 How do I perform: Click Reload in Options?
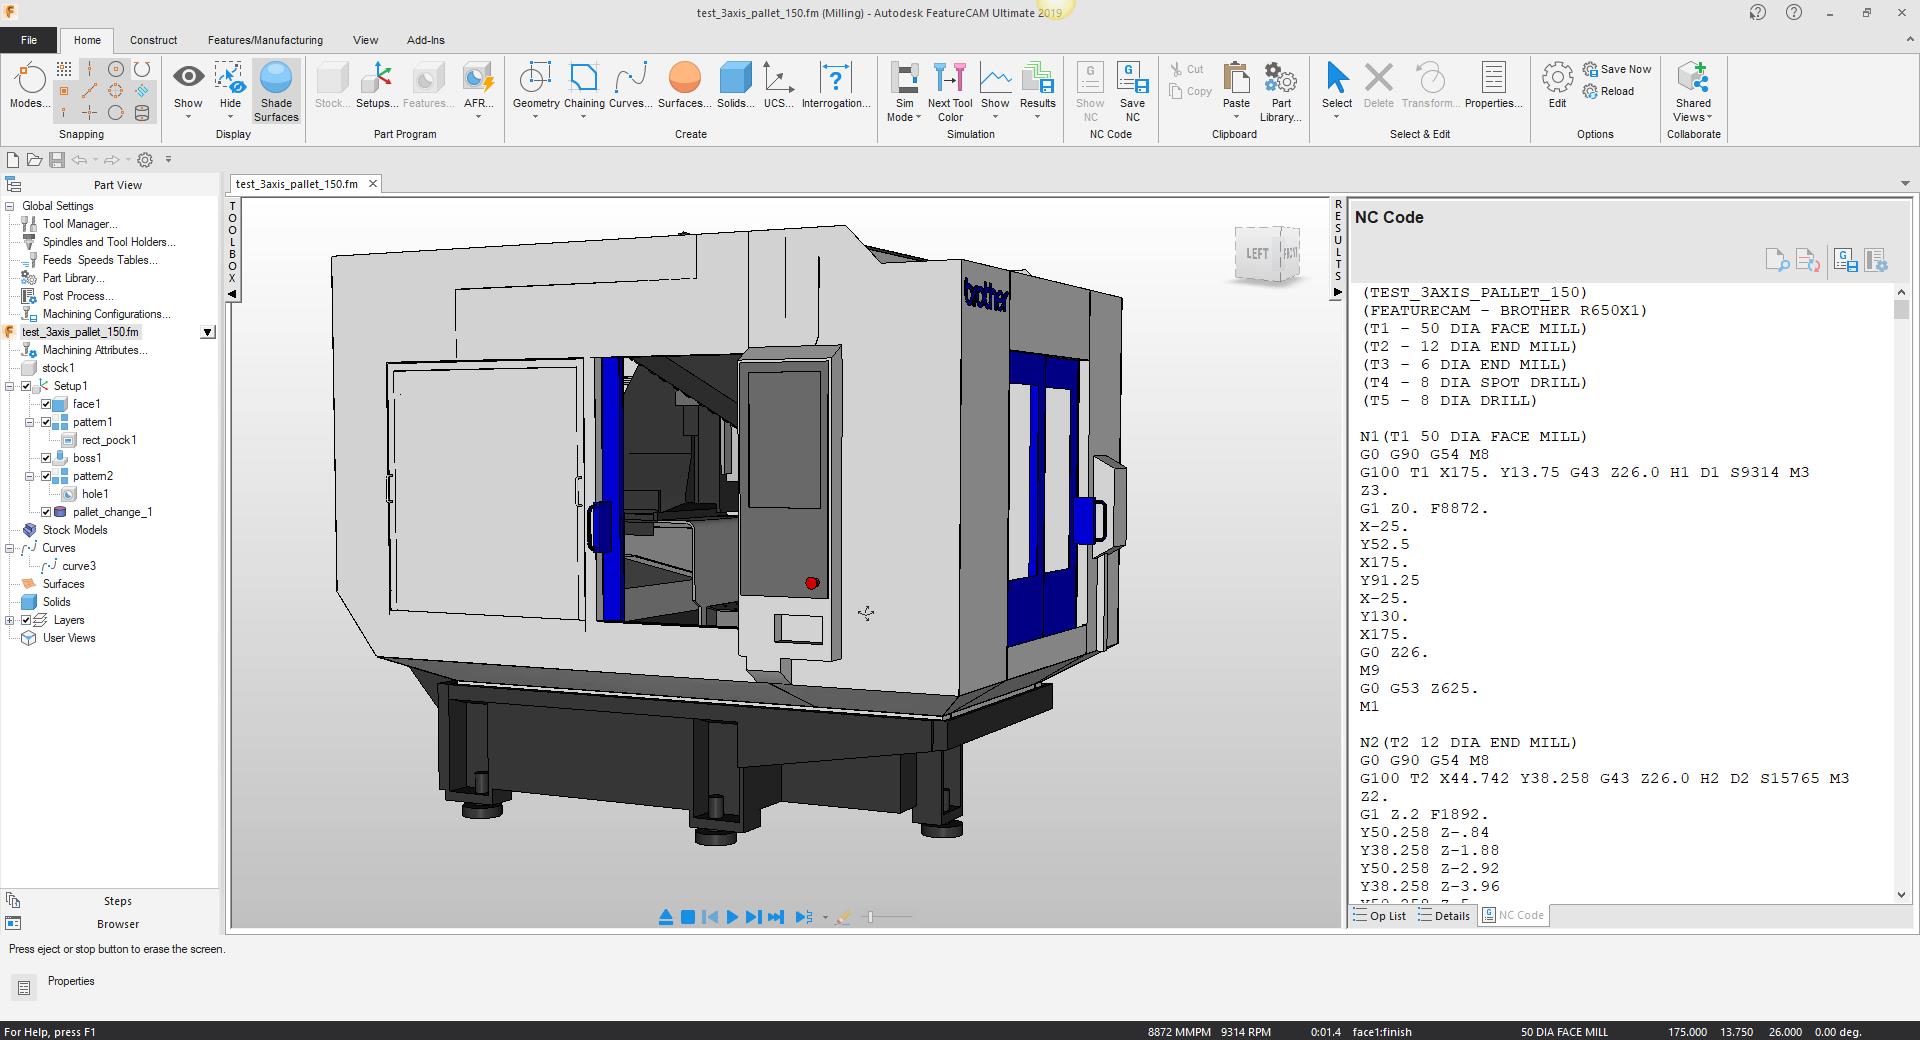(1609, 91)
